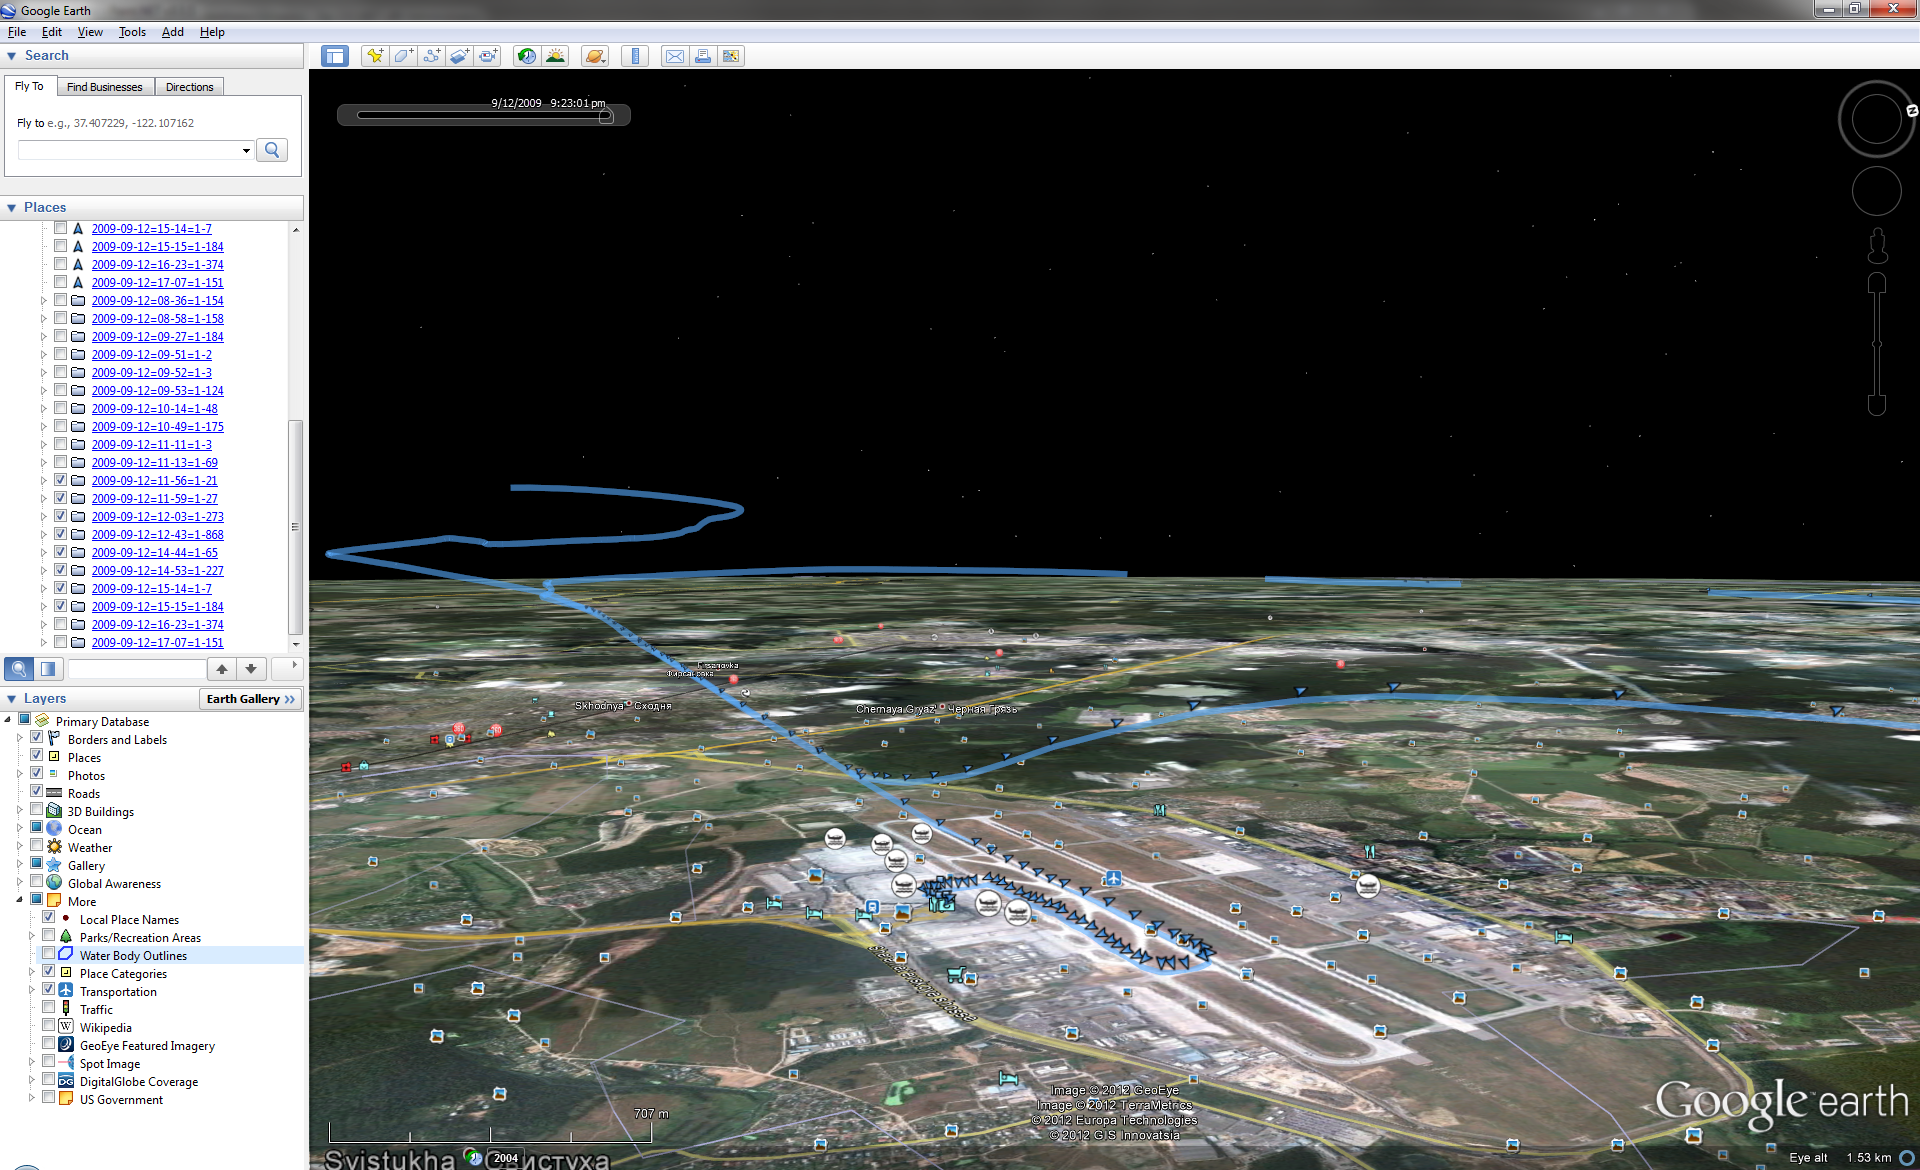1920x1170 pixels.
Task: Toggle the Places split-view panel icon
Action: 48,669
